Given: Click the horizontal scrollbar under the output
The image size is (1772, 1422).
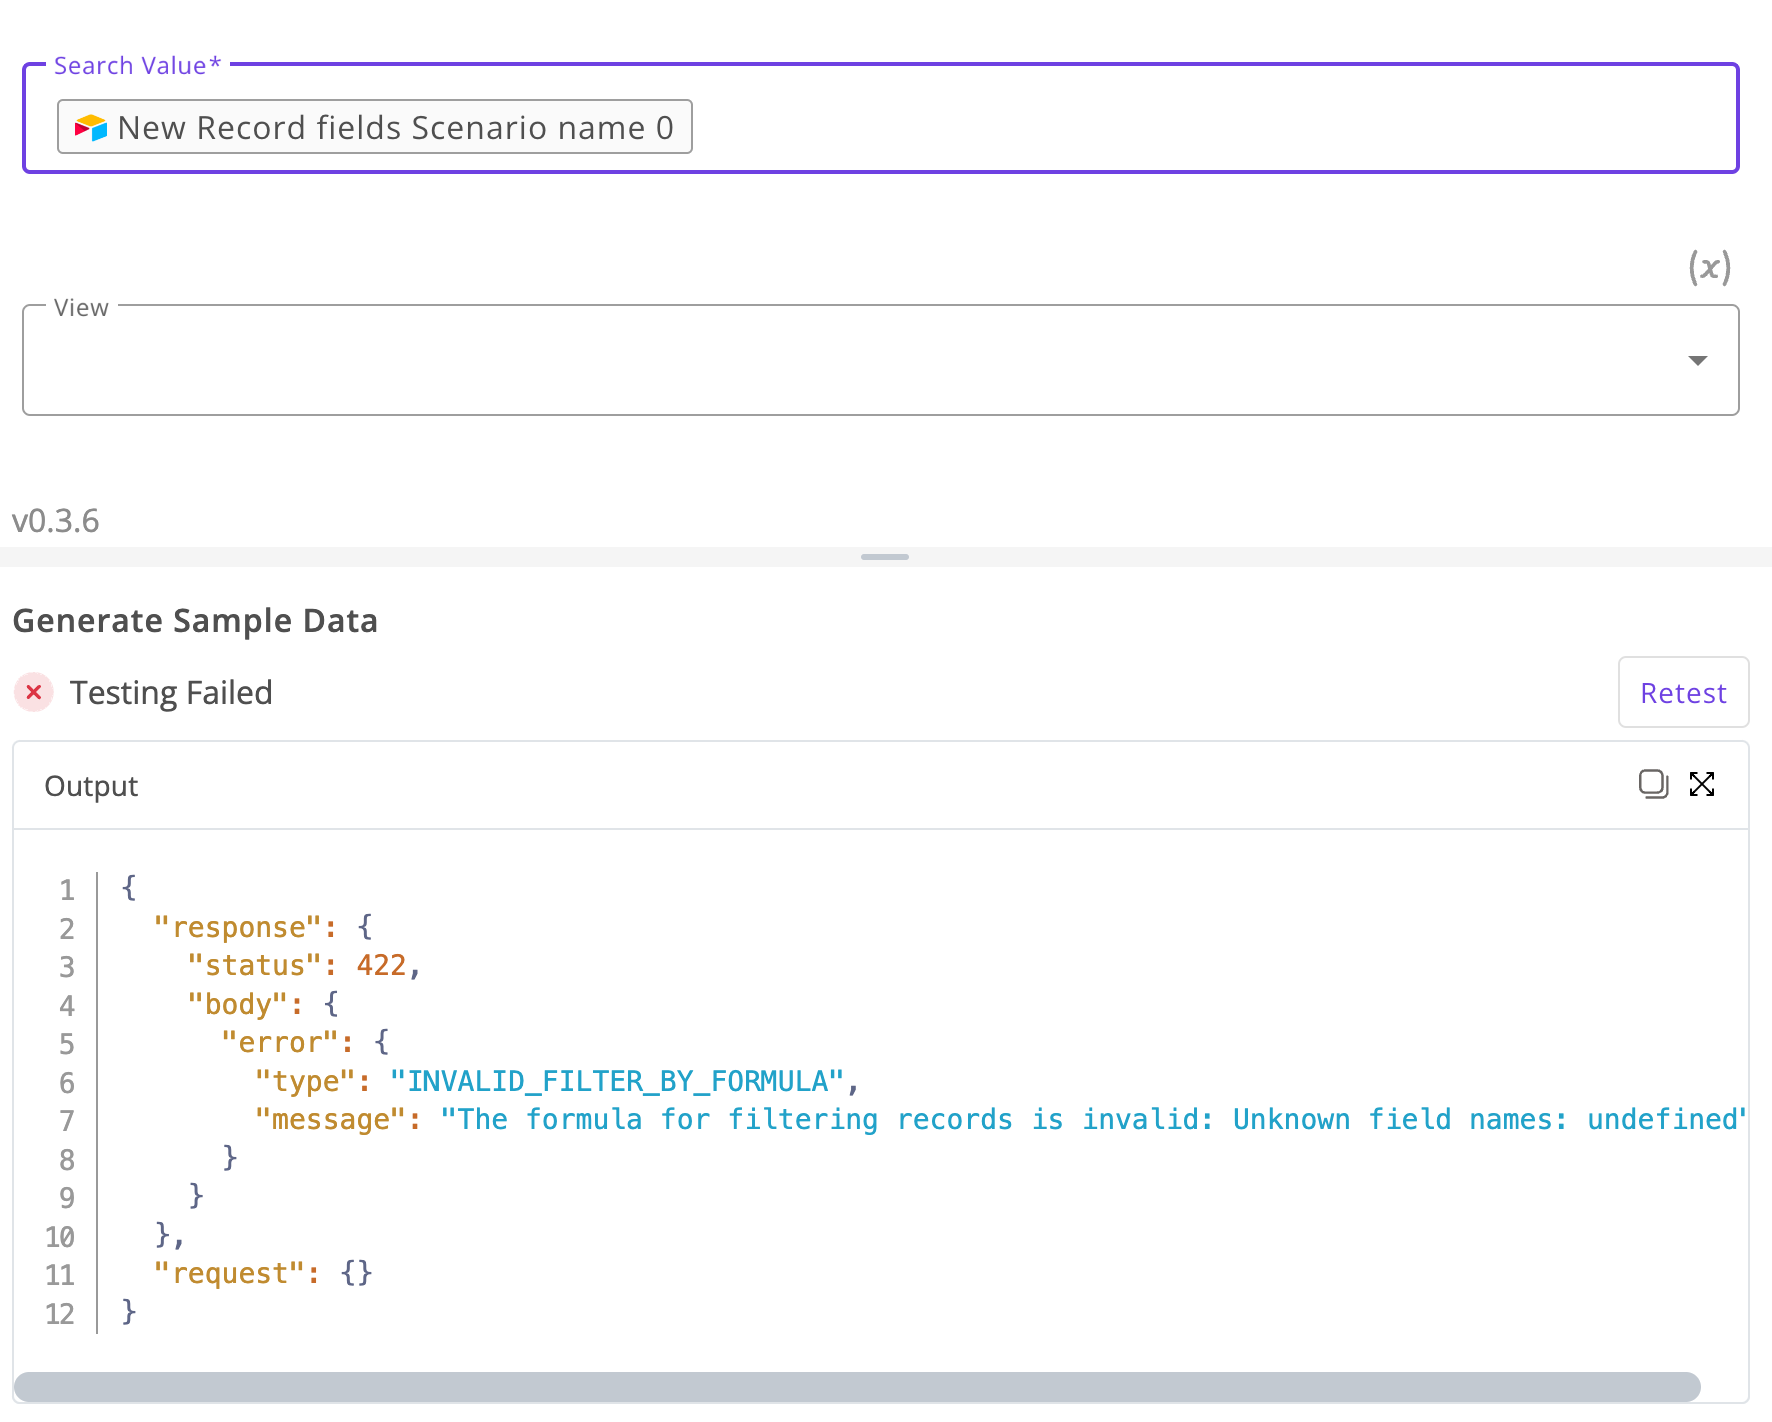Looking at the screenshot, I should 857,1387.
